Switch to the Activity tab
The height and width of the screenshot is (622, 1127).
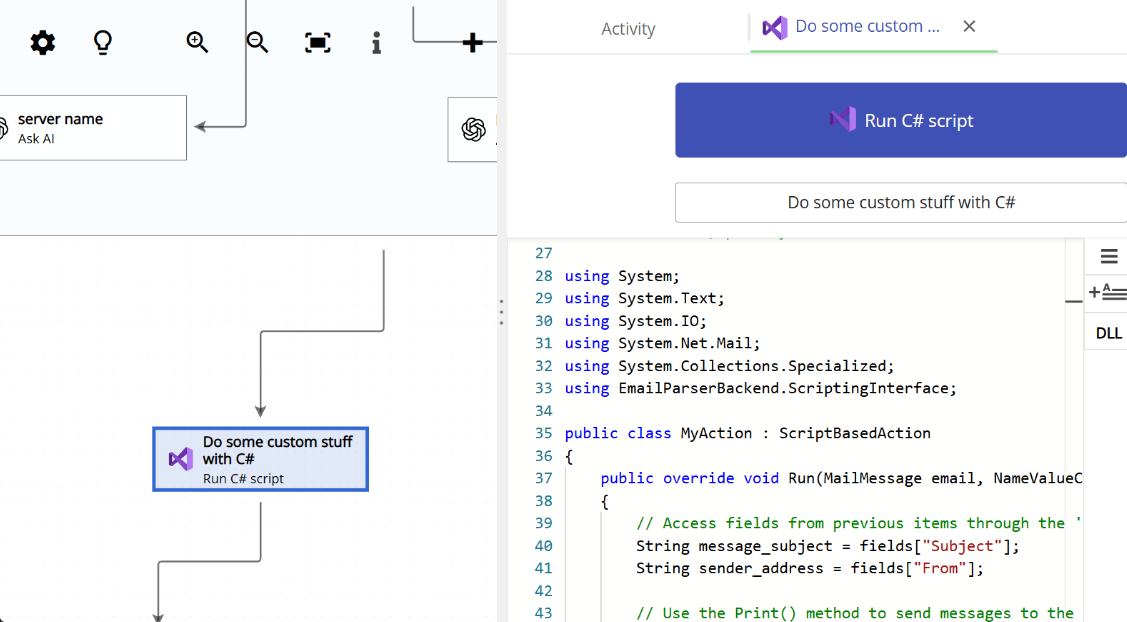click(628, 29)
